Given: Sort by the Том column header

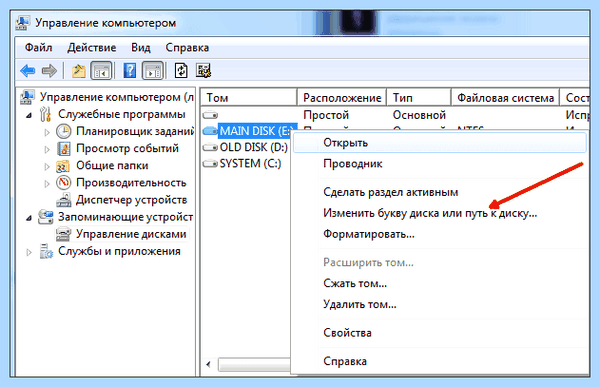Looking at the screenshot, I should click(x=249, y=98).
